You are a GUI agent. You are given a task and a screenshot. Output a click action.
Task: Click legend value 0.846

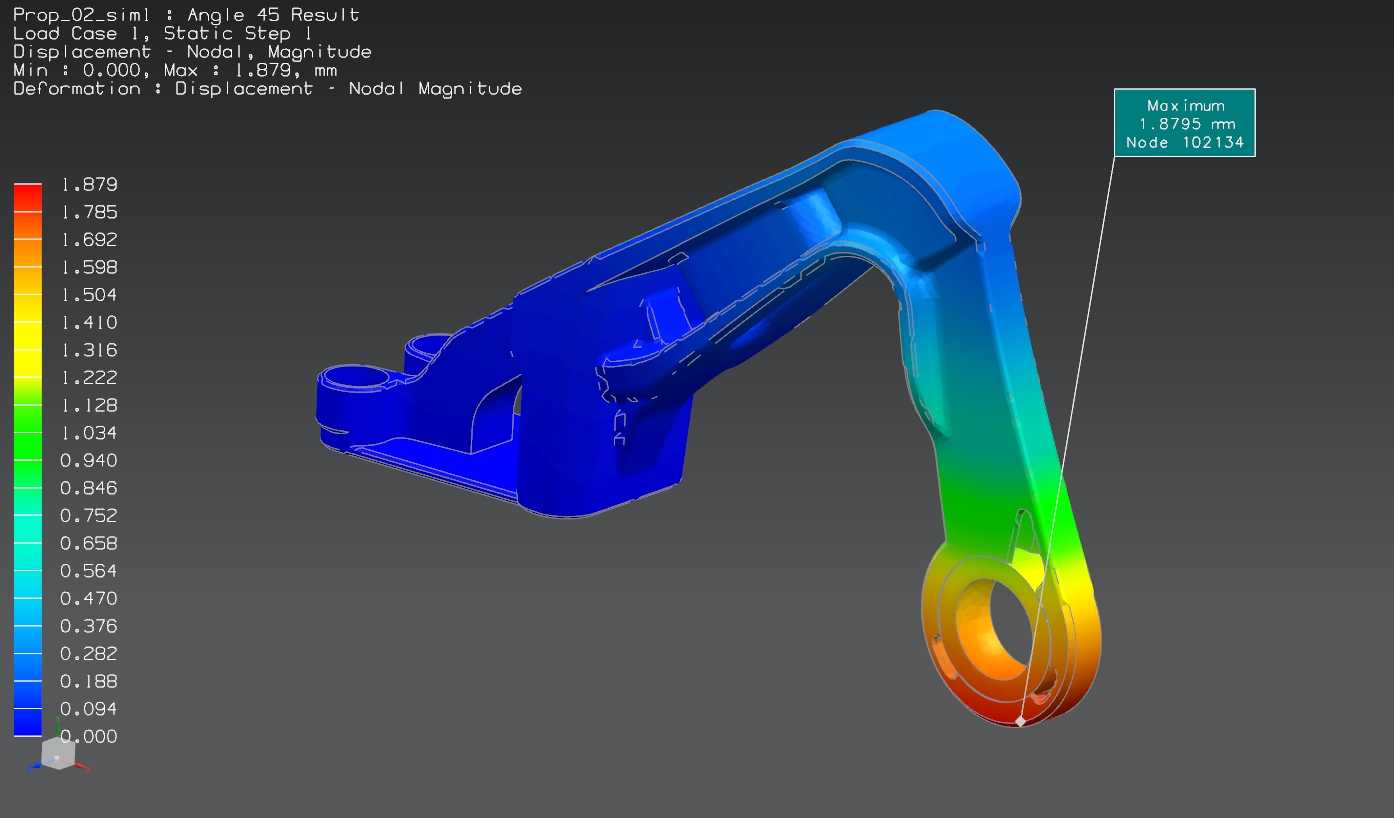tap(89, 488)
